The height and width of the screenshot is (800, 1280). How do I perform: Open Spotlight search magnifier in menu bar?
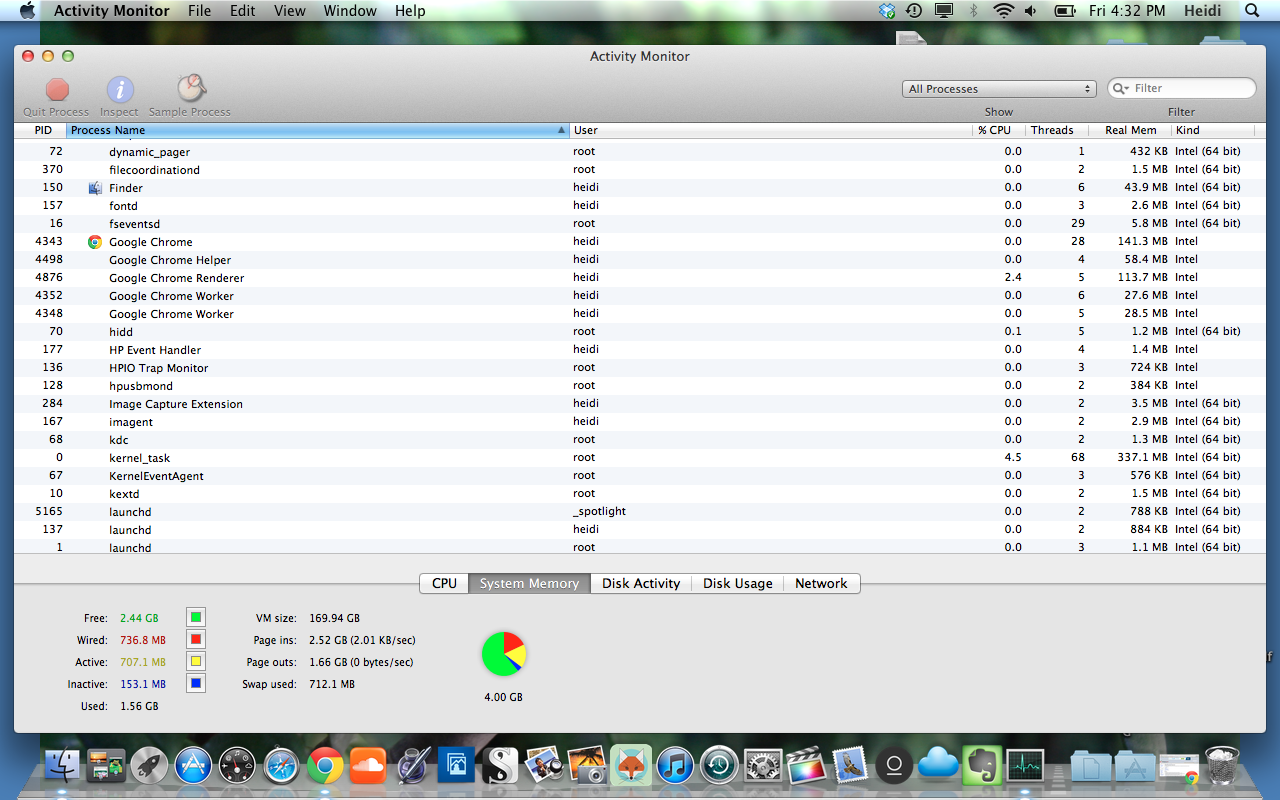(x=1252, y=11)
